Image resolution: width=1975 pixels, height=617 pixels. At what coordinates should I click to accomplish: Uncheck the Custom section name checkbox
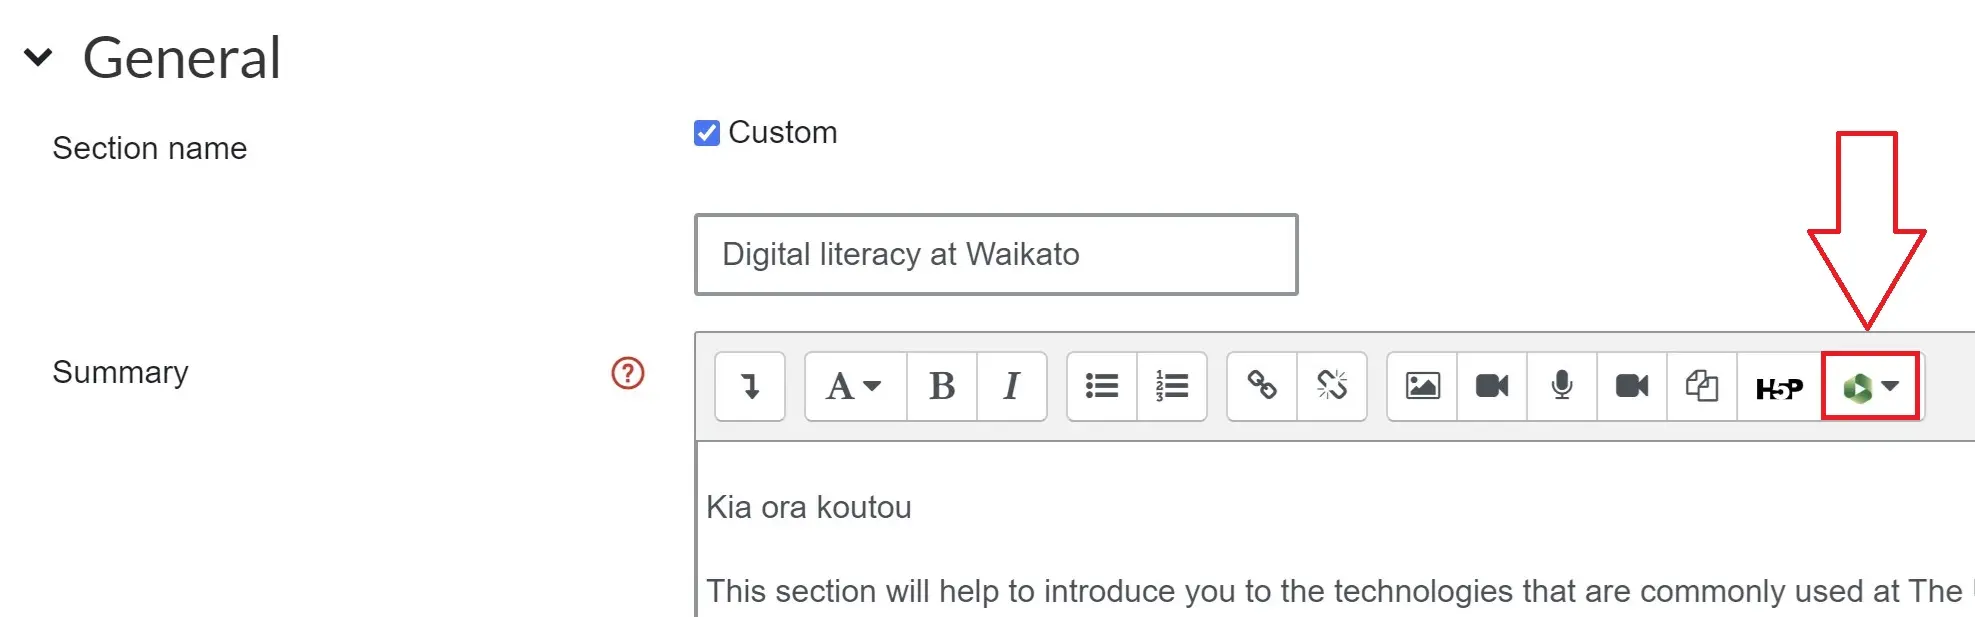coord(707,133)
